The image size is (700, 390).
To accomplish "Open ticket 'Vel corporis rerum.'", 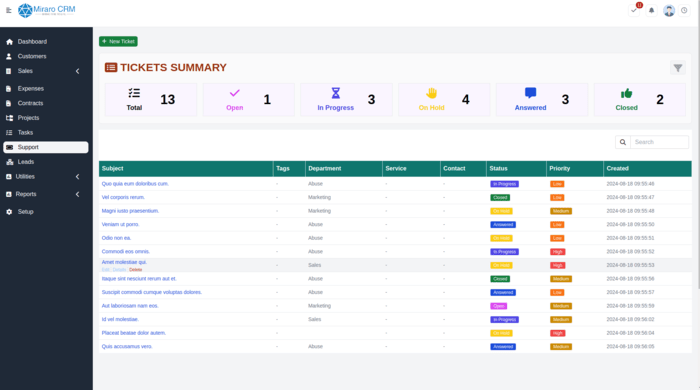I will click(x=123, y=197).
